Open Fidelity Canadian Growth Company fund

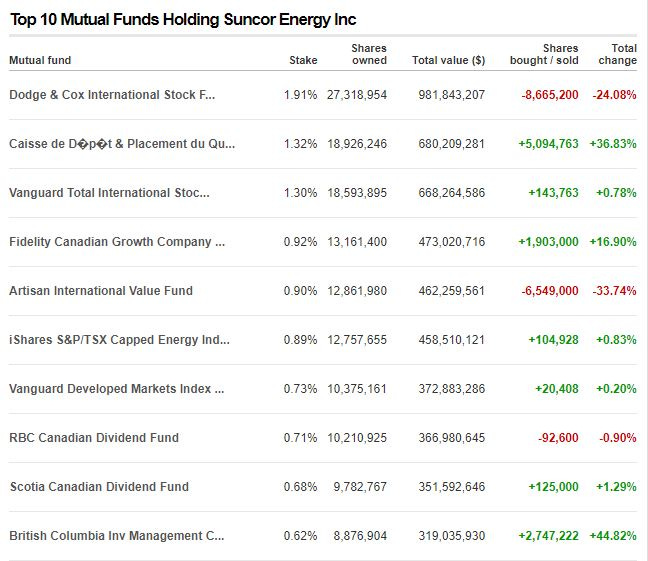(x=117, y=242)
